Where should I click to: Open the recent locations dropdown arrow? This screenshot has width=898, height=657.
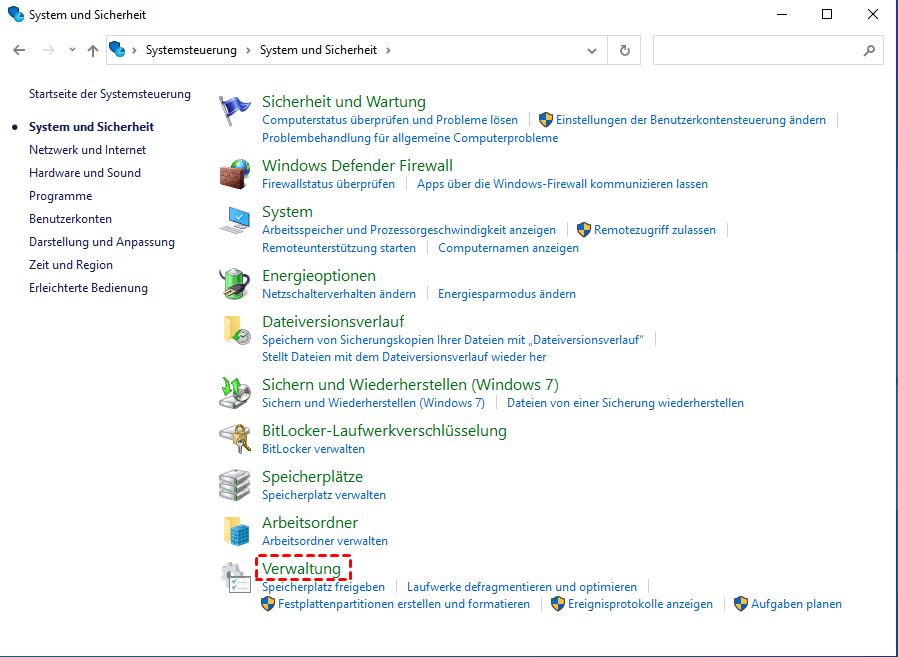pos(72,50)
